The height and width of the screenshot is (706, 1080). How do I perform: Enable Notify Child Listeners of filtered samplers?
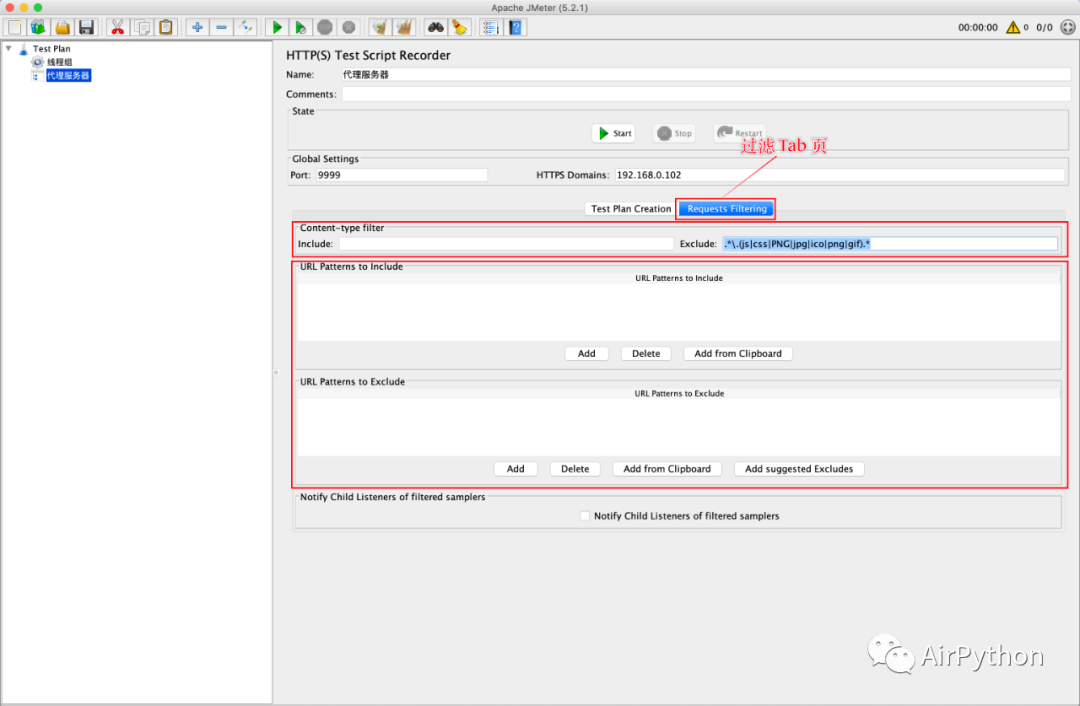585,516
